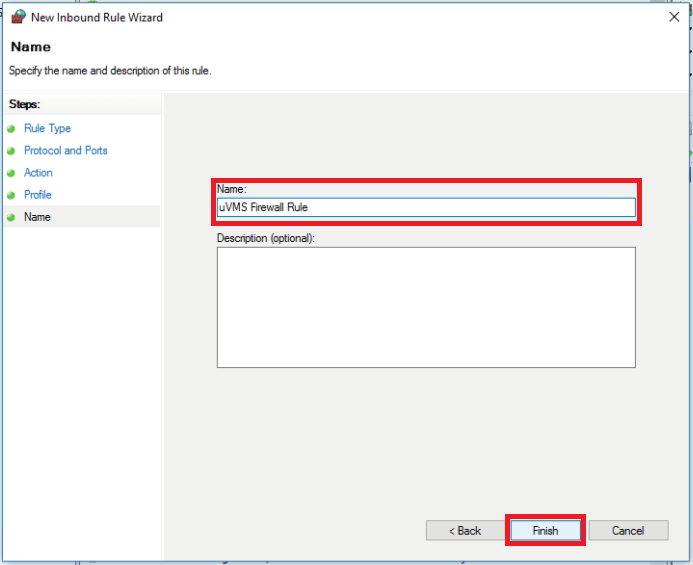Click the green bullet beside Action
This screenshot has height=565, width=693.
point(11,173)
